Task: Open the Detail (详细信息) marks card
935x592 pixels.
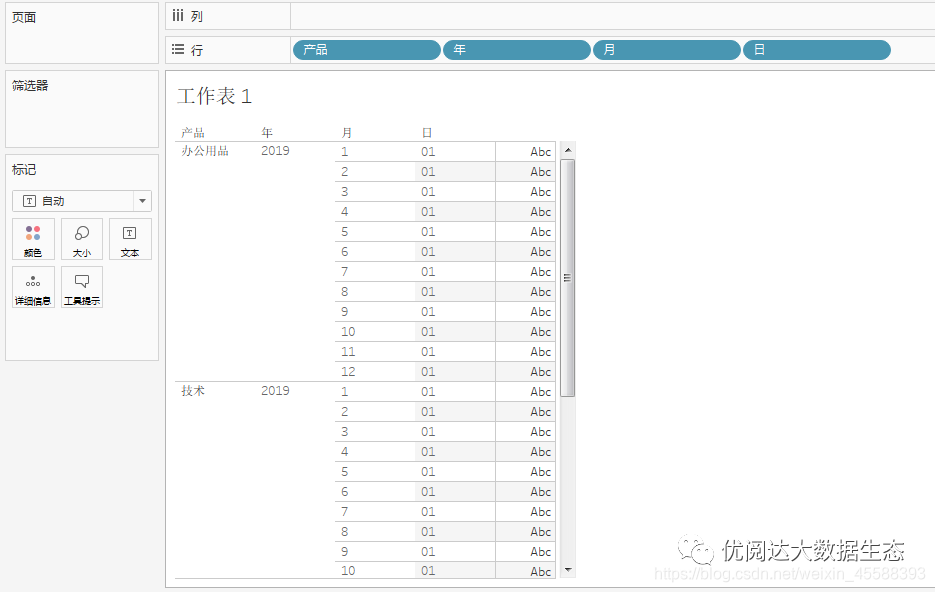Action: tap(33, 287)
